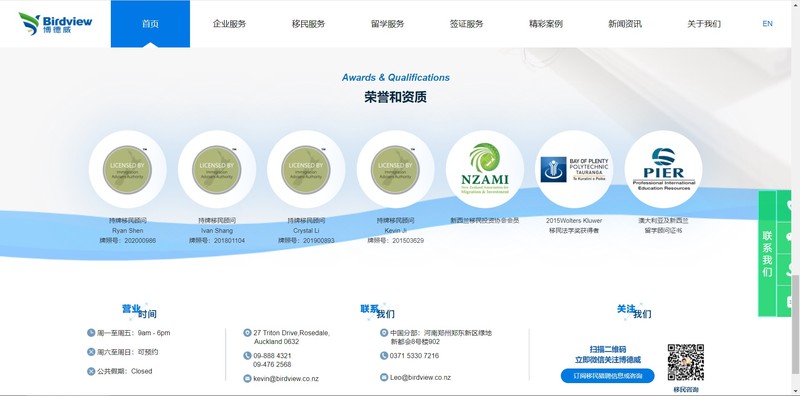Open the 首页 home tab
The width and height of the screenshot is (800, 396).
click(150, 23)
